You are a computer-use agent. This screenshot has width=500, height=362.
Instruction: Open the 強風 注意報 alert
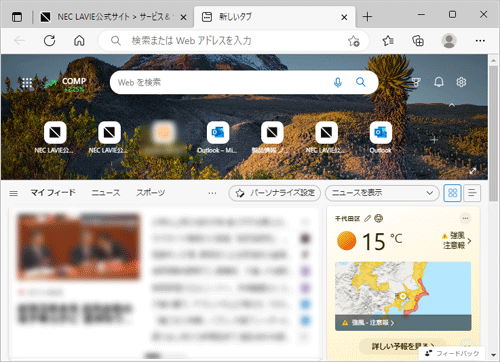(x=456, y=240)
